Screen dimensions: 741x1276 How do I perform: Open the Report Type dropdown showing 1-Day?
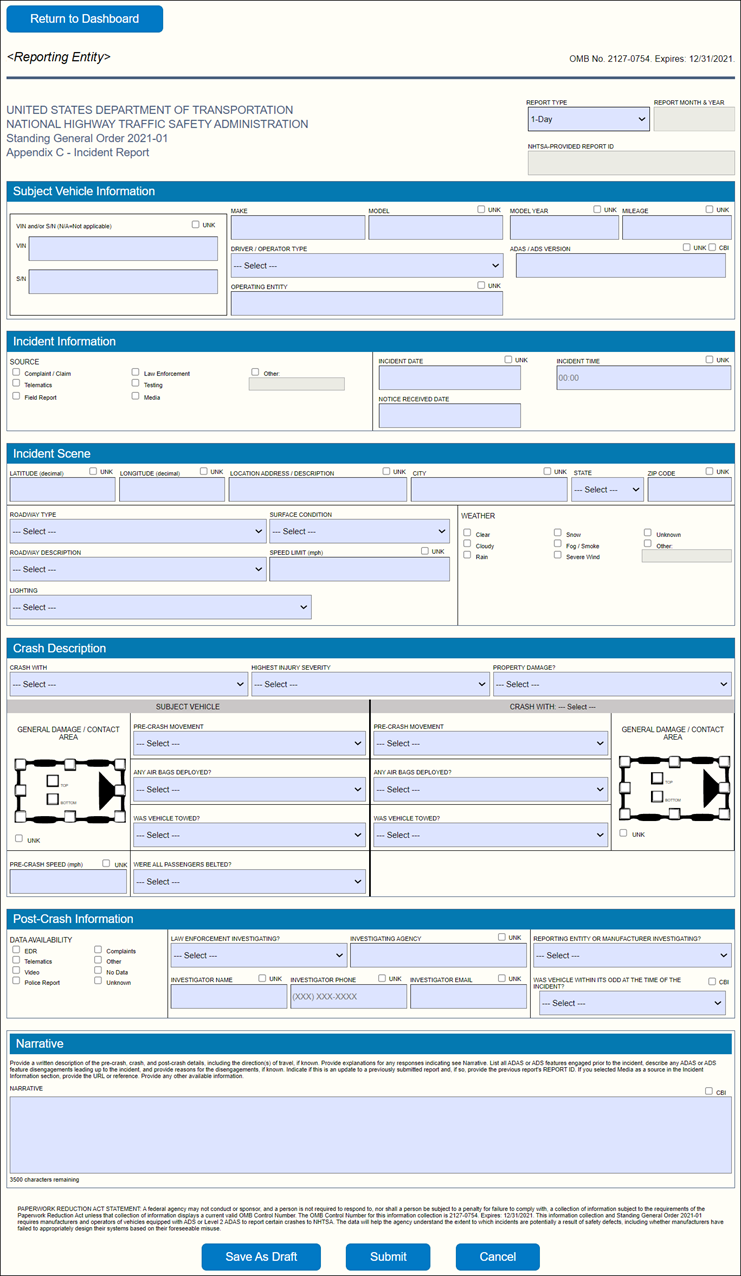pyautogui.click(x=589, y=119)
